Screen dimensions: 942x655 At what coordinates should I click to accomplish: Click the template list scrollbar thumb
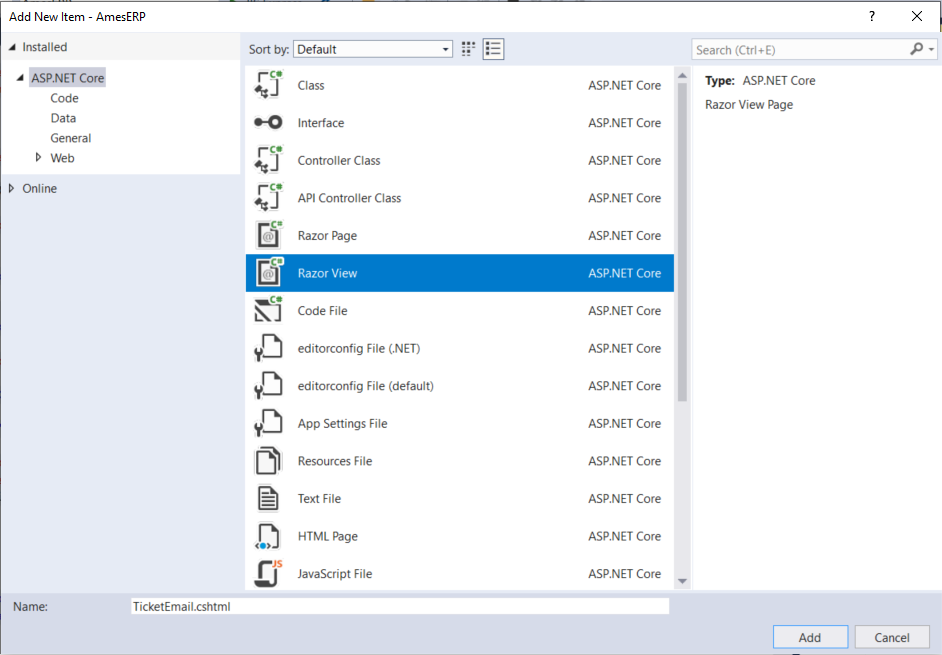[x=682, y=242]
